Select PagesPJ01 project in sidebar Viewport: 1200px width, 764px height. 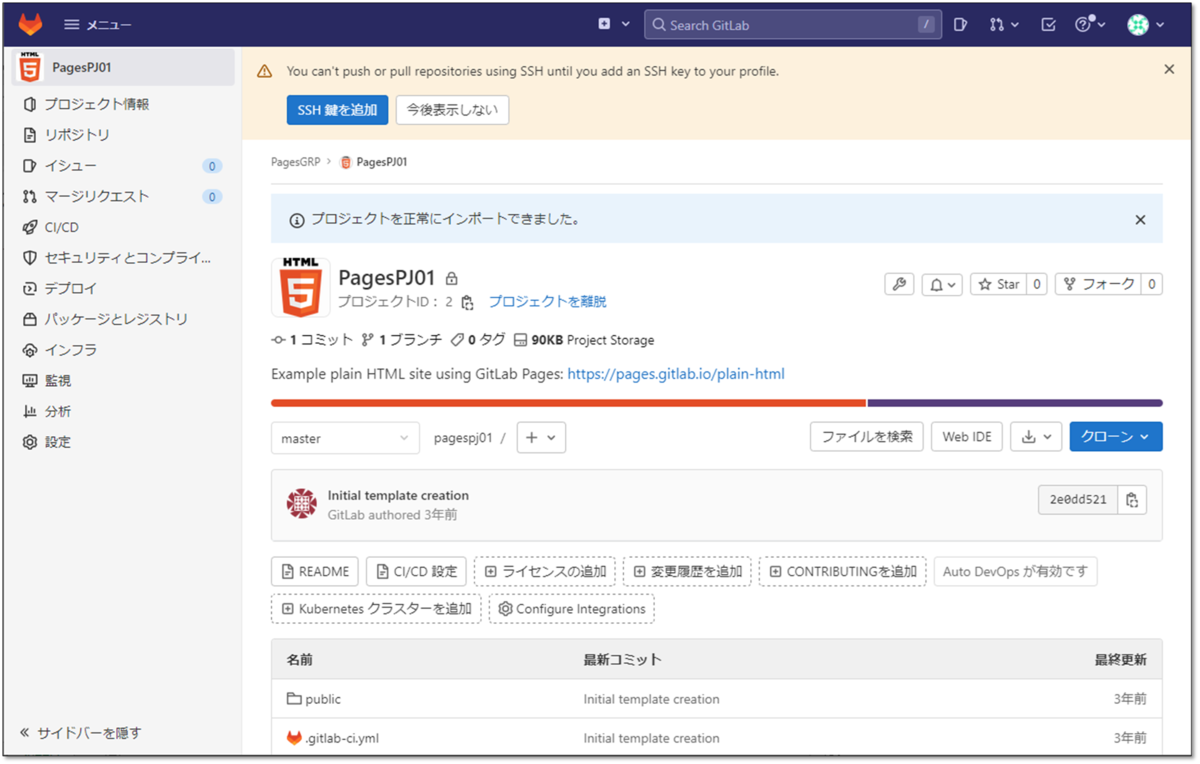[123, 68]
